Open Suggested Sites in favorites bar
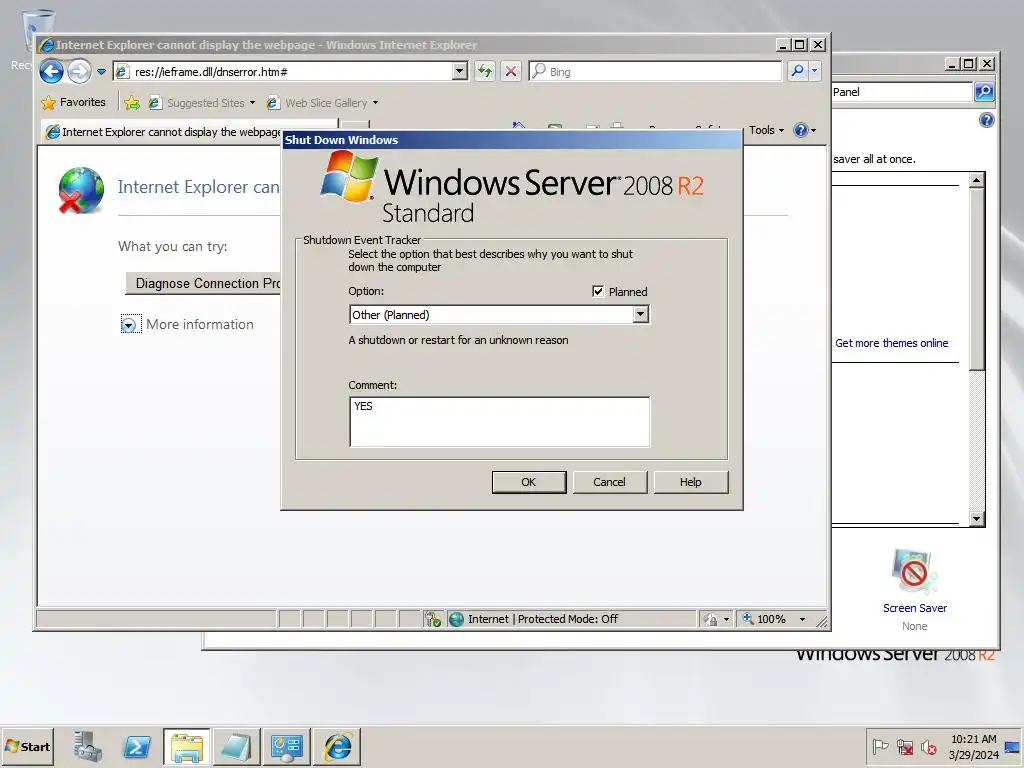The width and height of the screenshot is (1024, 768). click(200, 103)
